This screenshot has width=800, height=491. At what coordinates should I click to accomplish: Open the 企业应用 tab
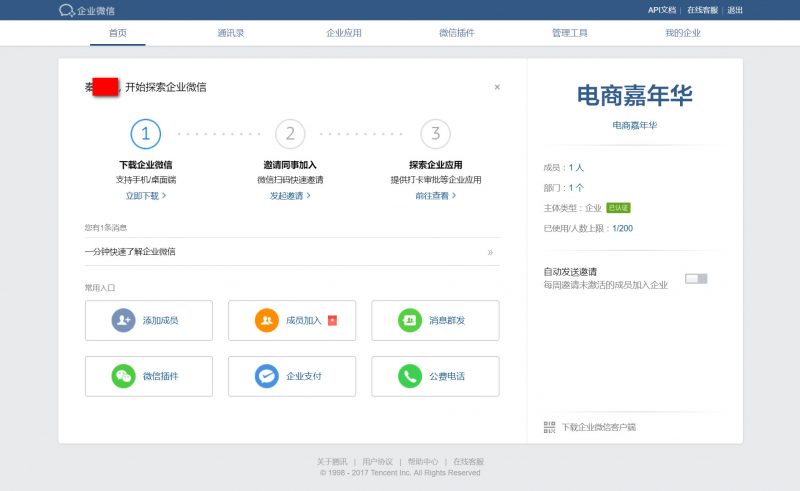(x=344, y=33)
